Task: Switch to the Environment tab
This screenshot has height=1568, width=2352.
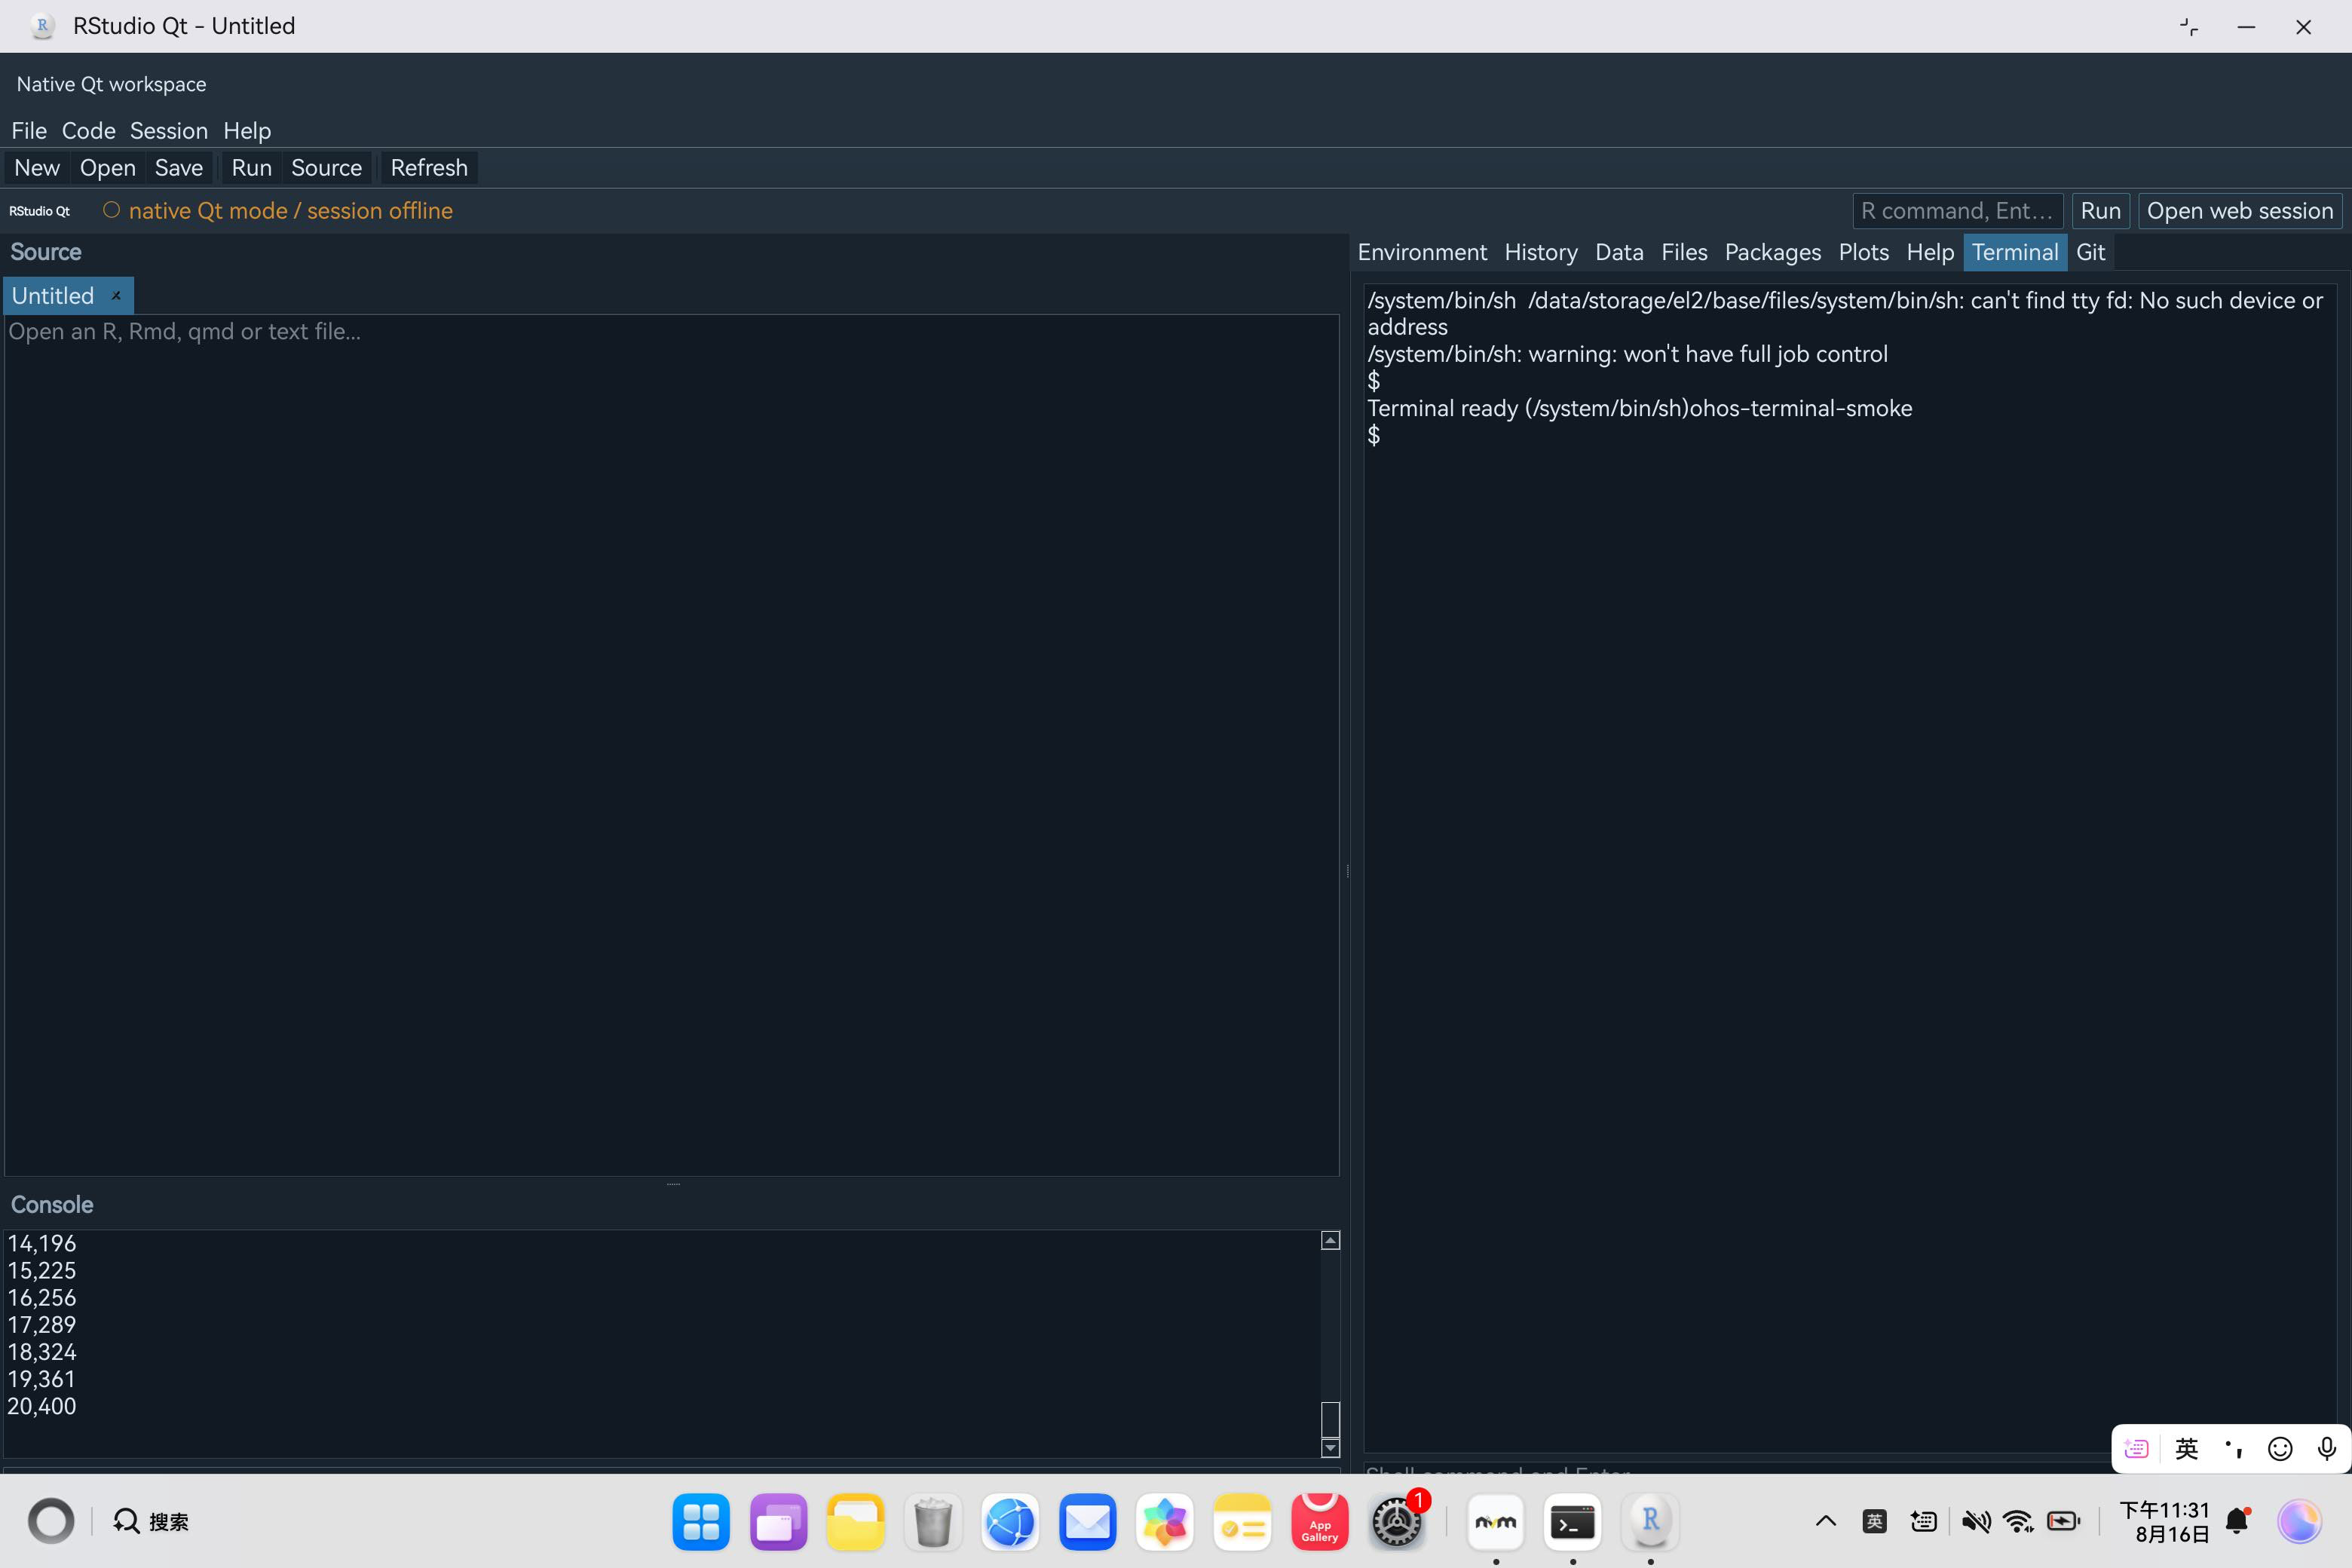Action: pyautogui.click(x=1422, y=253)
